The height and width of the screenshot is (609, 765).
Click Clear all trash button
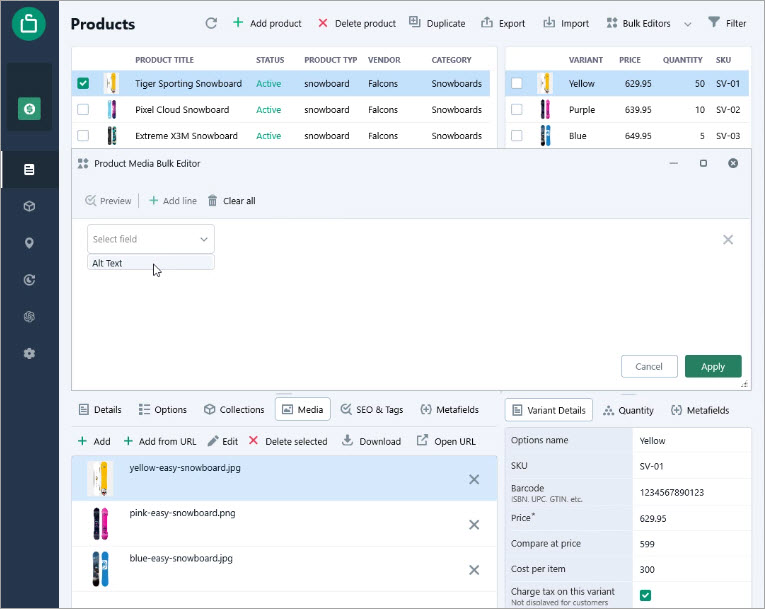(231, 201)
